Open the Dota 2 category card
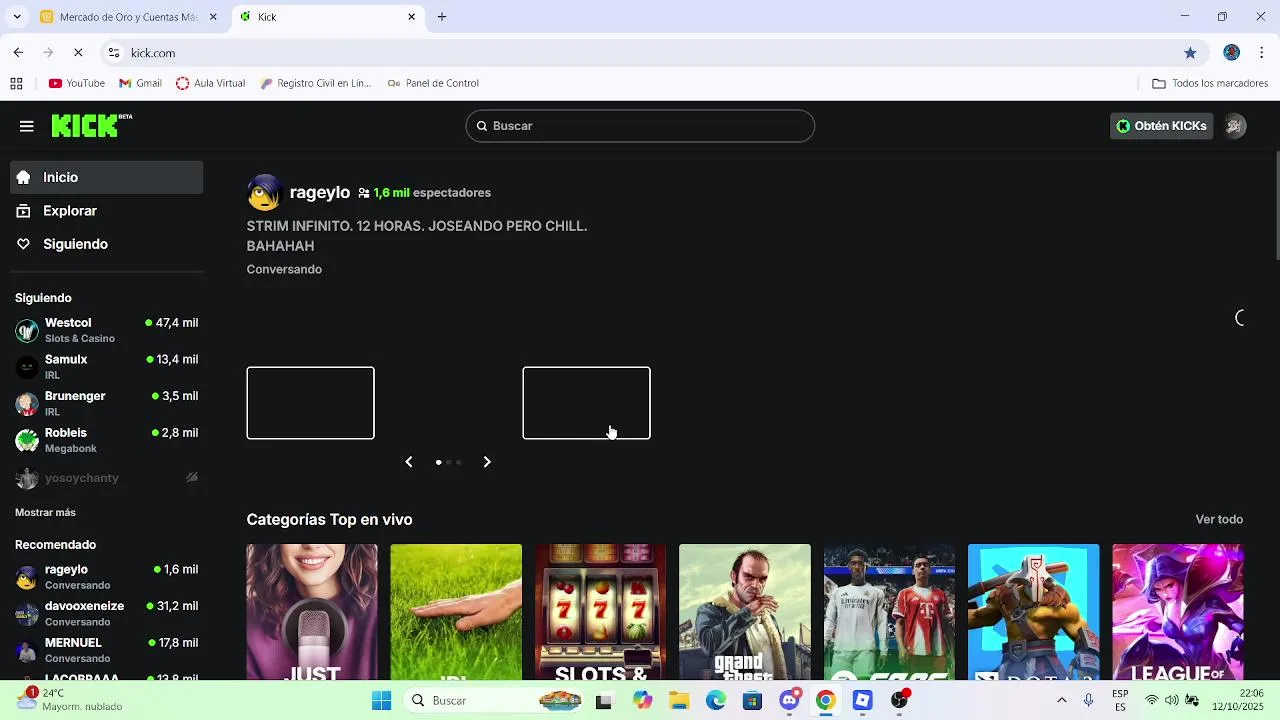The height and width of the screenshot is (720, 1280). [x=1033, y=612]
